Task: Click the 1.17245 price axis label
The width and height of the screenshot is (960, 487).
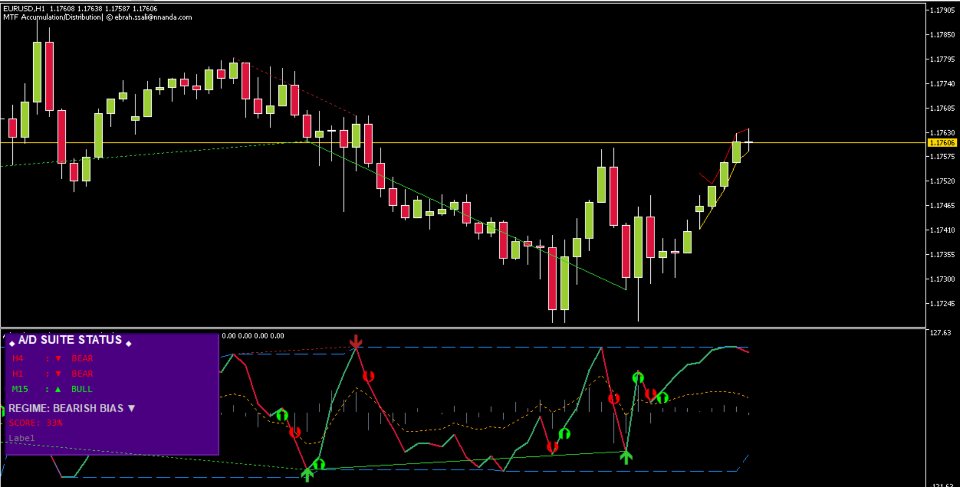Action: 945,304
